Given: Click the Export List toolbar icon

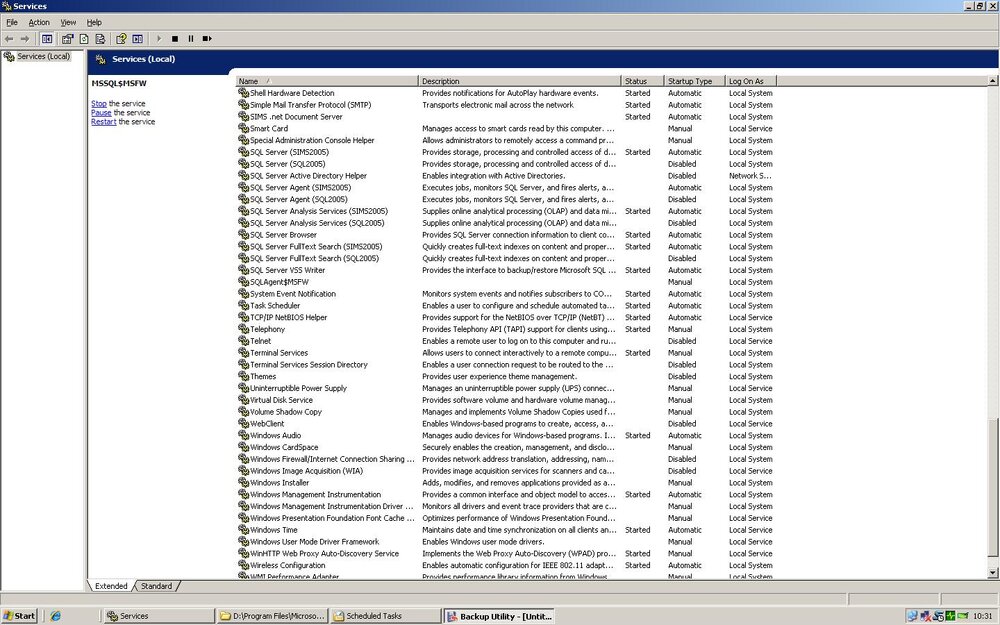Looking at the screenshot, I should [100, 39].
